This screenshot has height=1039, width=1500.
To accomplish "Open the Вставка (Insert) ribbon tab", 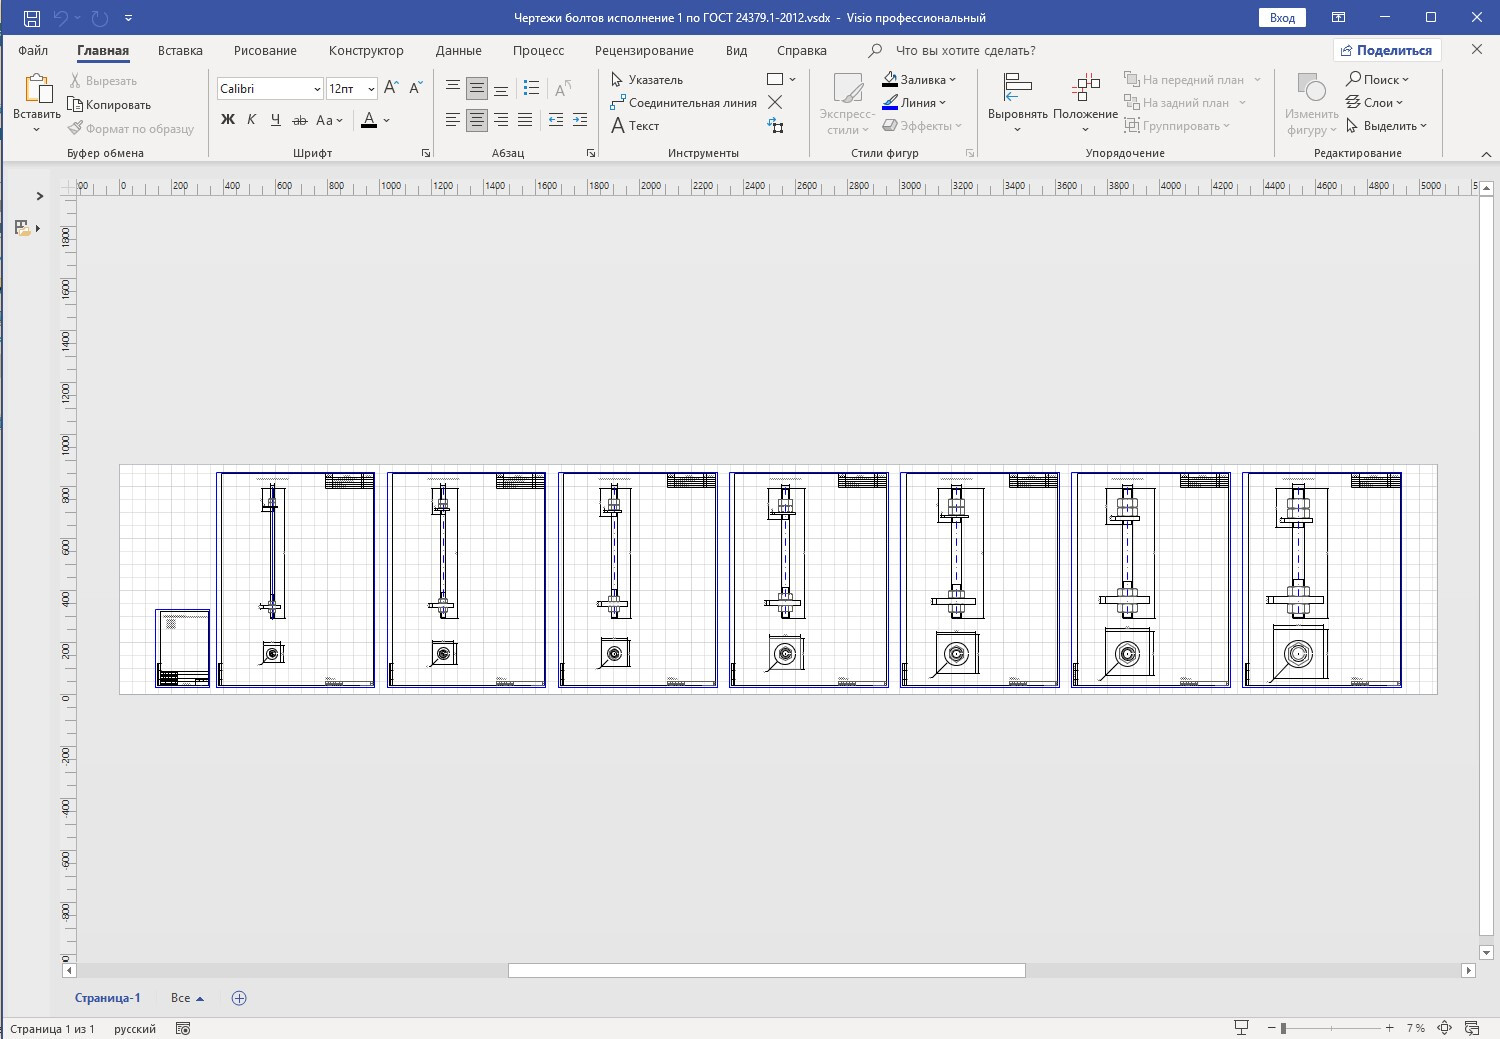I will [x=180, y=50].
